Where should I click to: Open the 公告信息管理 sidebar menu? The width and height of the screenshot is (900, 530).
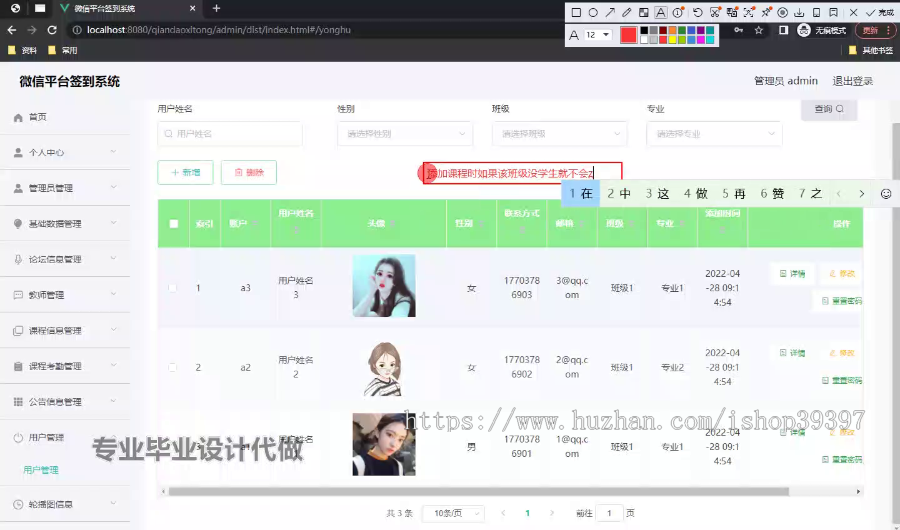point(65,401)
